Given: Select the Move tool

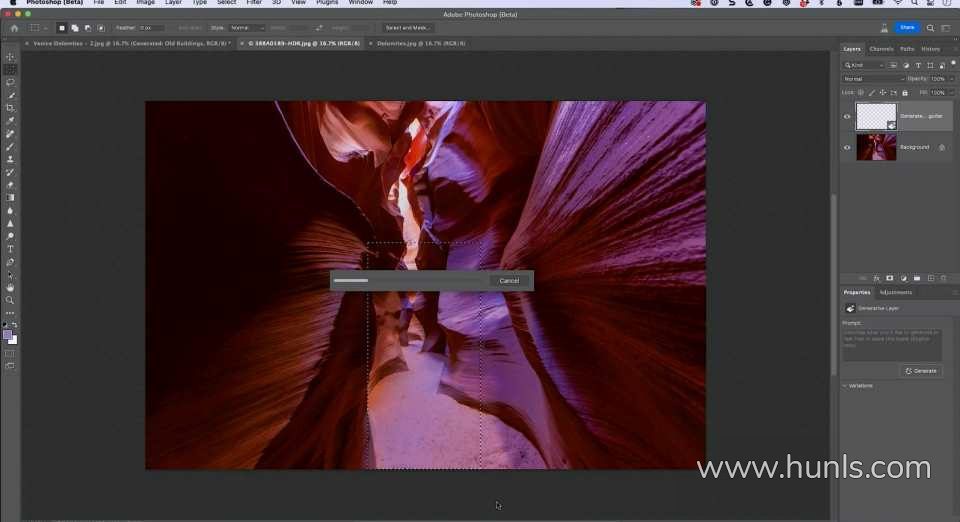Looking at the screenshot, I should (x=10, y=57).
